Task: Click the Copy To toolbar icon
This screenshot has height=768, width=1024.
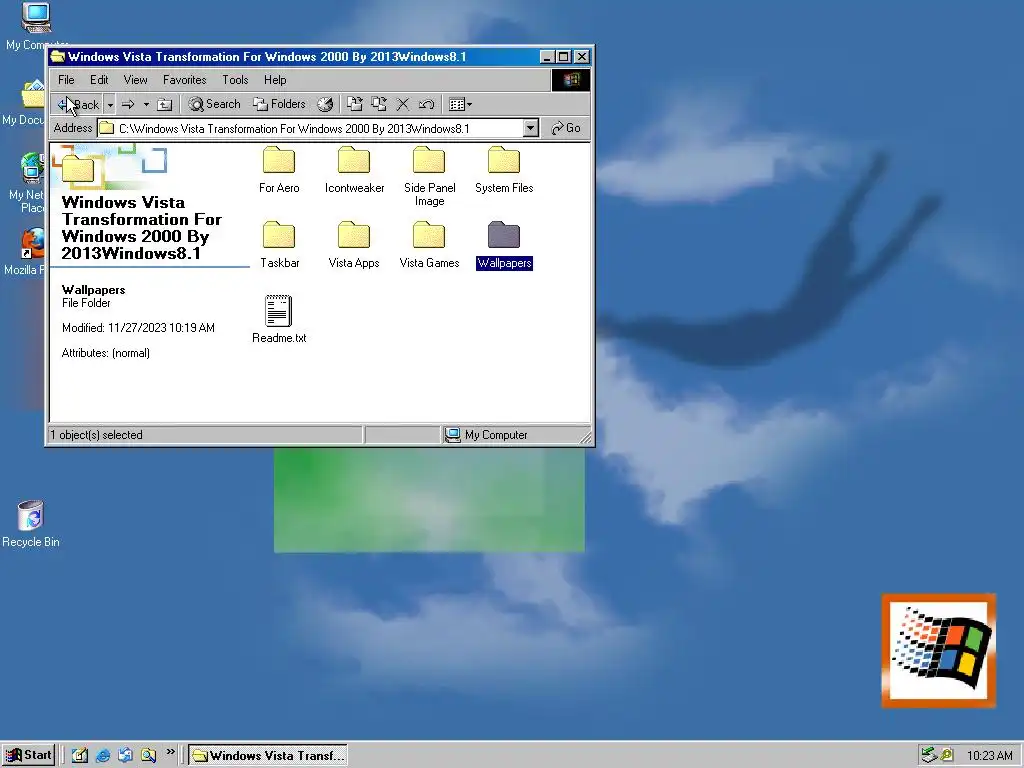Action: click(379, 104)
